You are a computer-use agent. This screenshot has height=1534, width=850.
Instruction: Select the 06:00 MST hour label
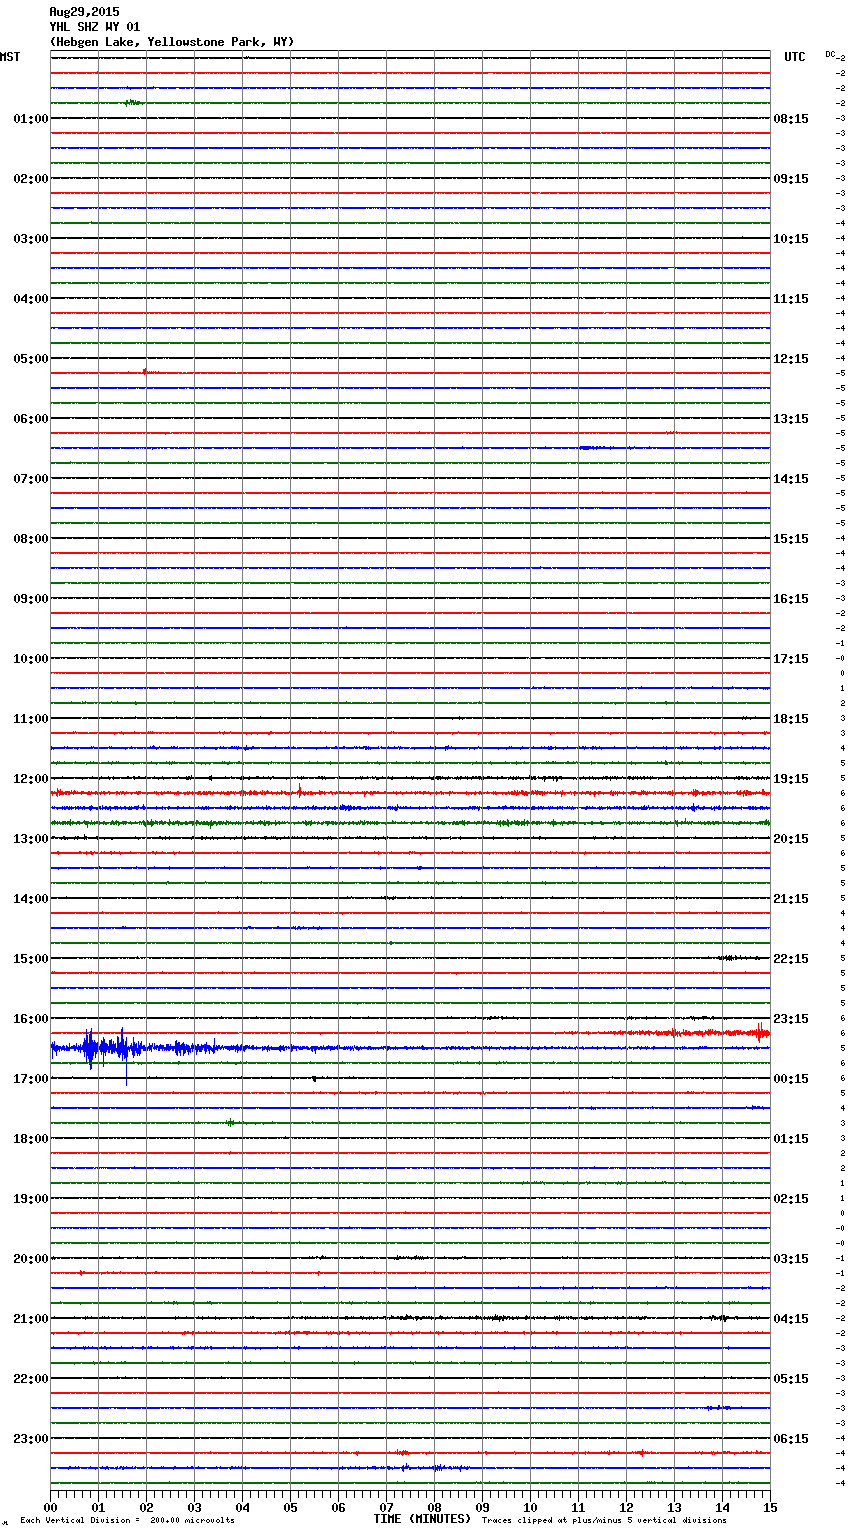pos(31,419)
